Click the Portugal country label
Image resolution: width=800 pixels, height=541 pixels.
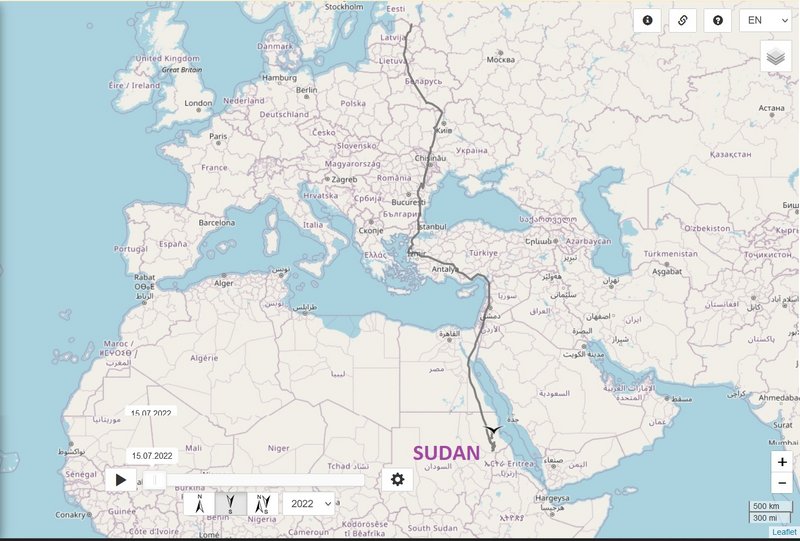point(131,249)
